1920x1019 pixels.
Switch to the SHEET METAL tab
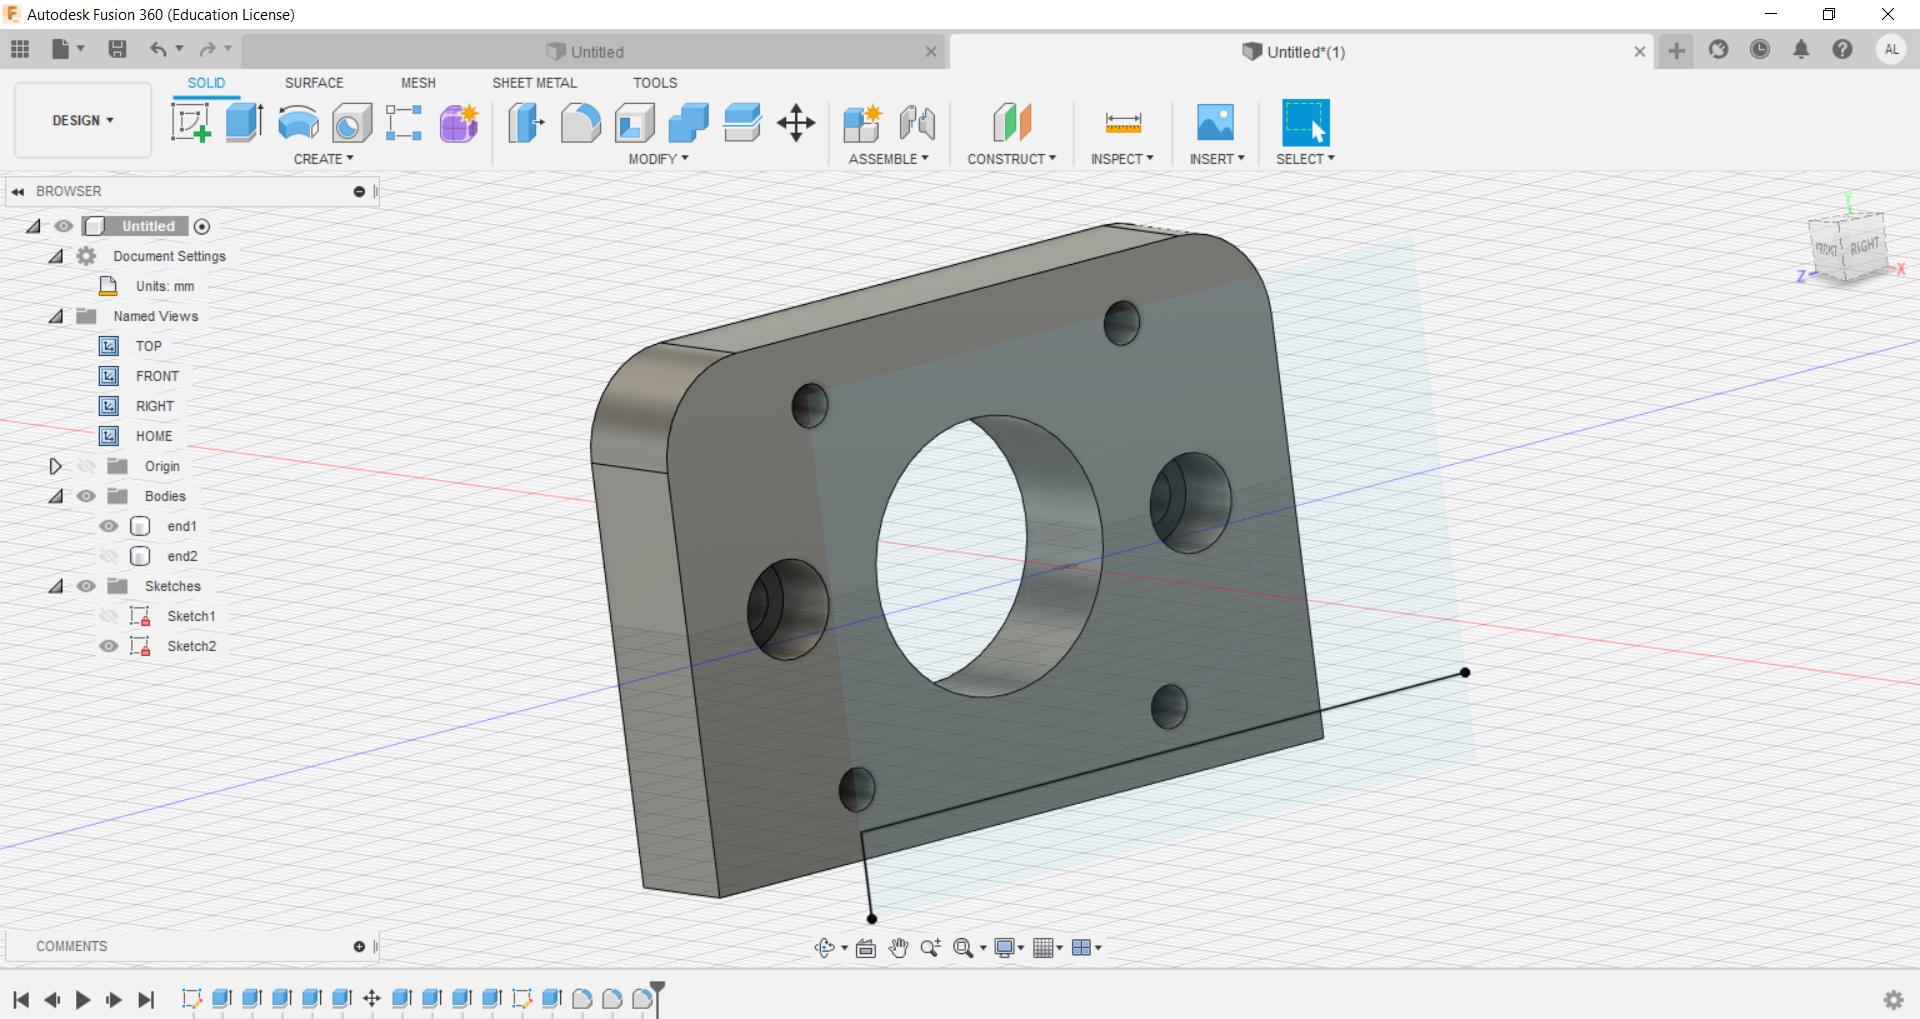point(534,83)
